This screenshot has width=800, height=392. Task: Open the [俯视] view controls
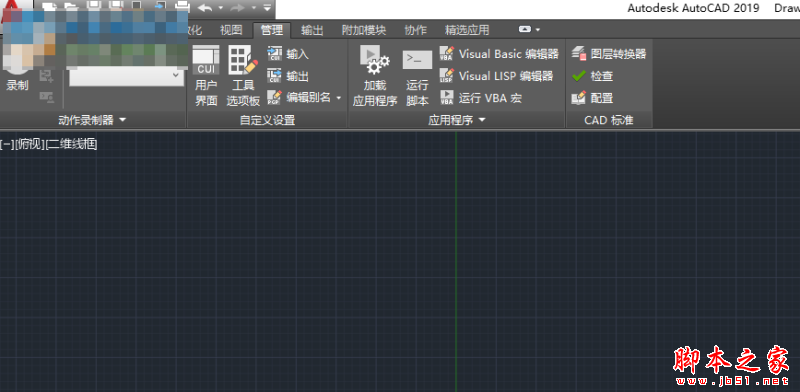pyautogui.click(x=30, y=144)
